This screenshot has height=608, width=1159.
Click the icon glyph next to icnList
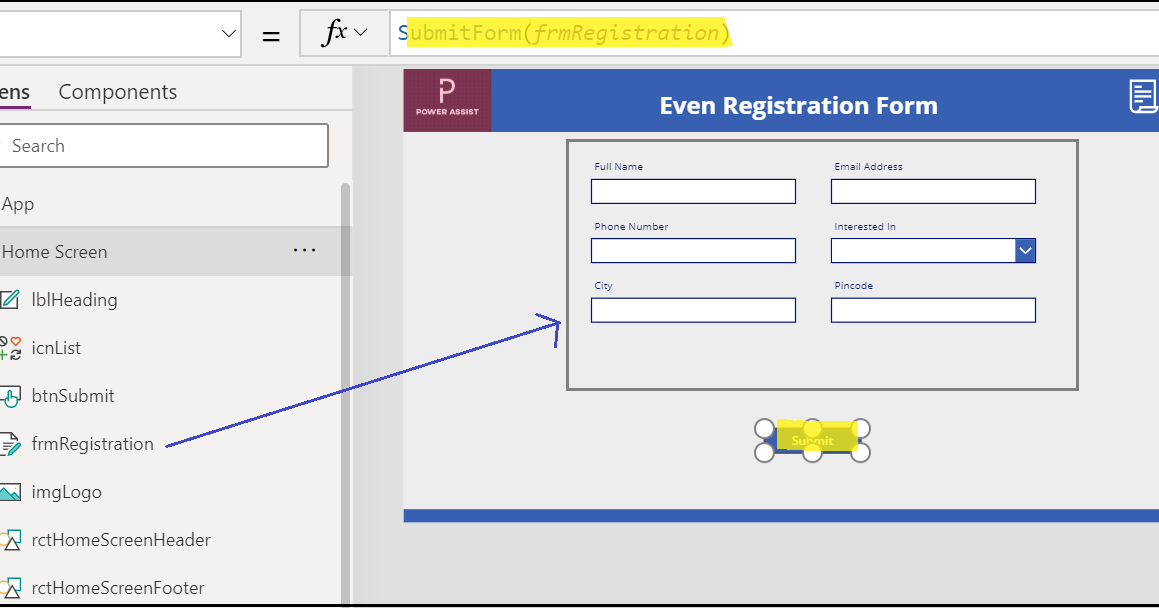point(11,347)
